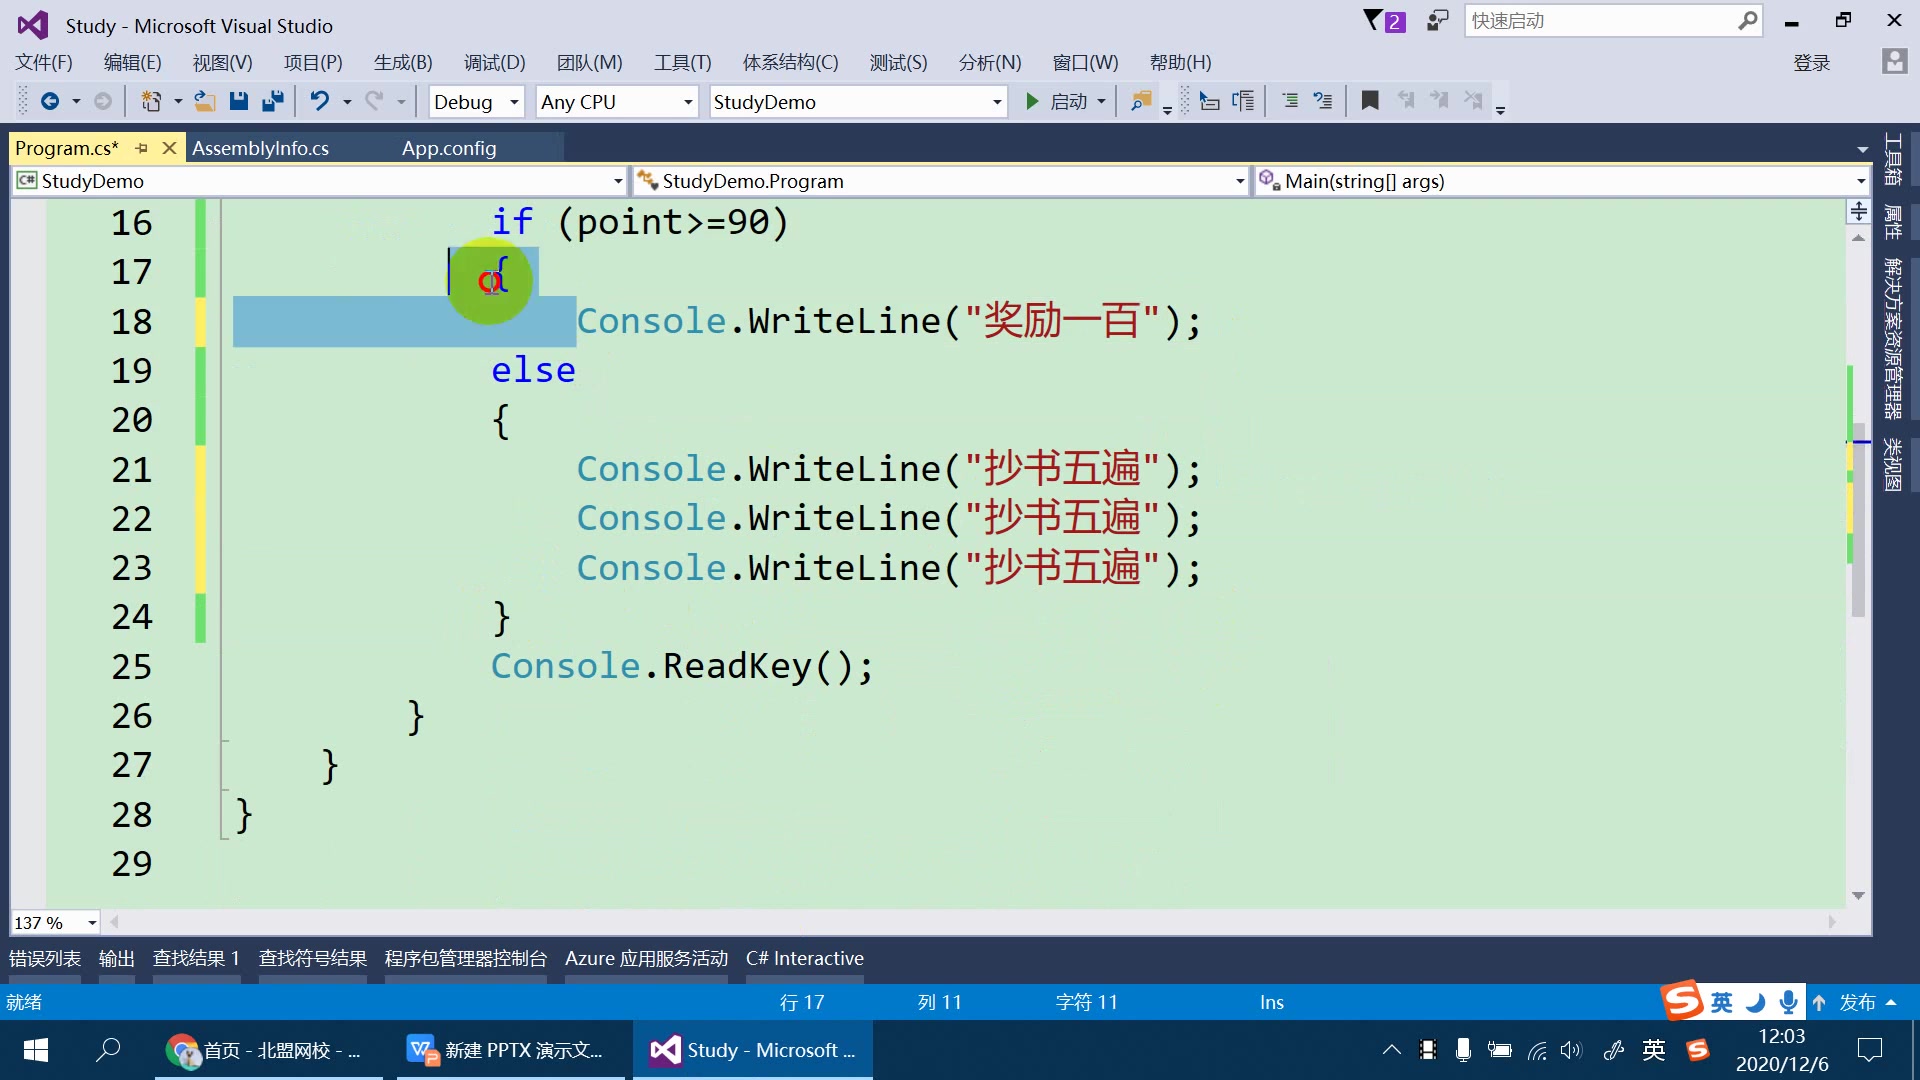
Task: Toggle the Sogou moon punctuation mode
Action: pos(1755,1002)
